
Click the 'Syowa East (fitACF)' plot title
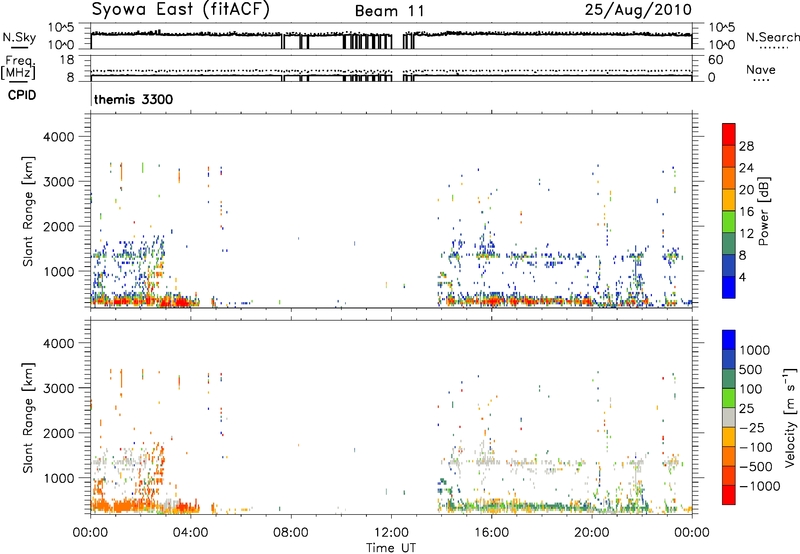click(180, 10)
